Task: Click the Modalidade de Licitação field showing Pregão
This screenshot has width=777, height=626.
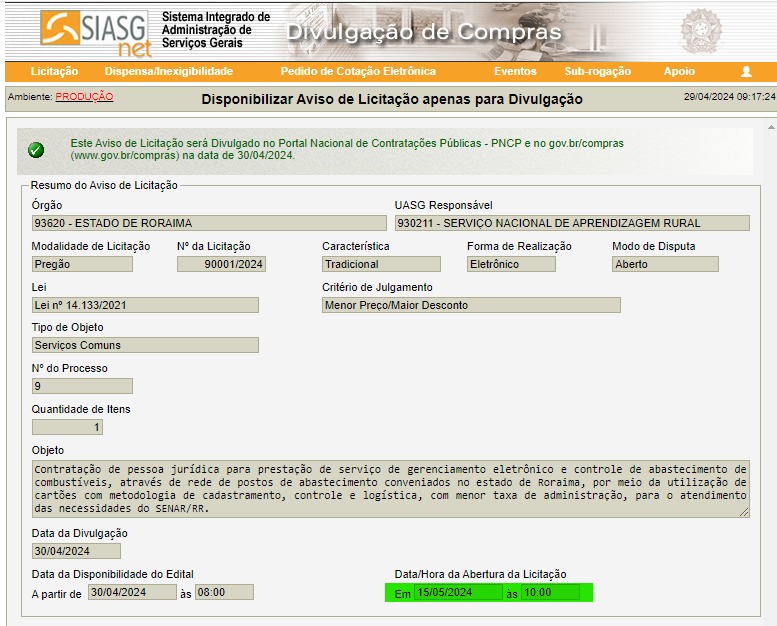Action: pyautogui.click(x=82, y=264)
